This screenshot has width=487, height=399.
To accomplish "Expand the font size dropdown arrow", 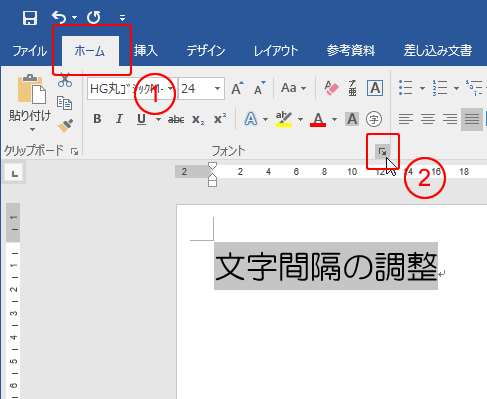I will [217, 88].
